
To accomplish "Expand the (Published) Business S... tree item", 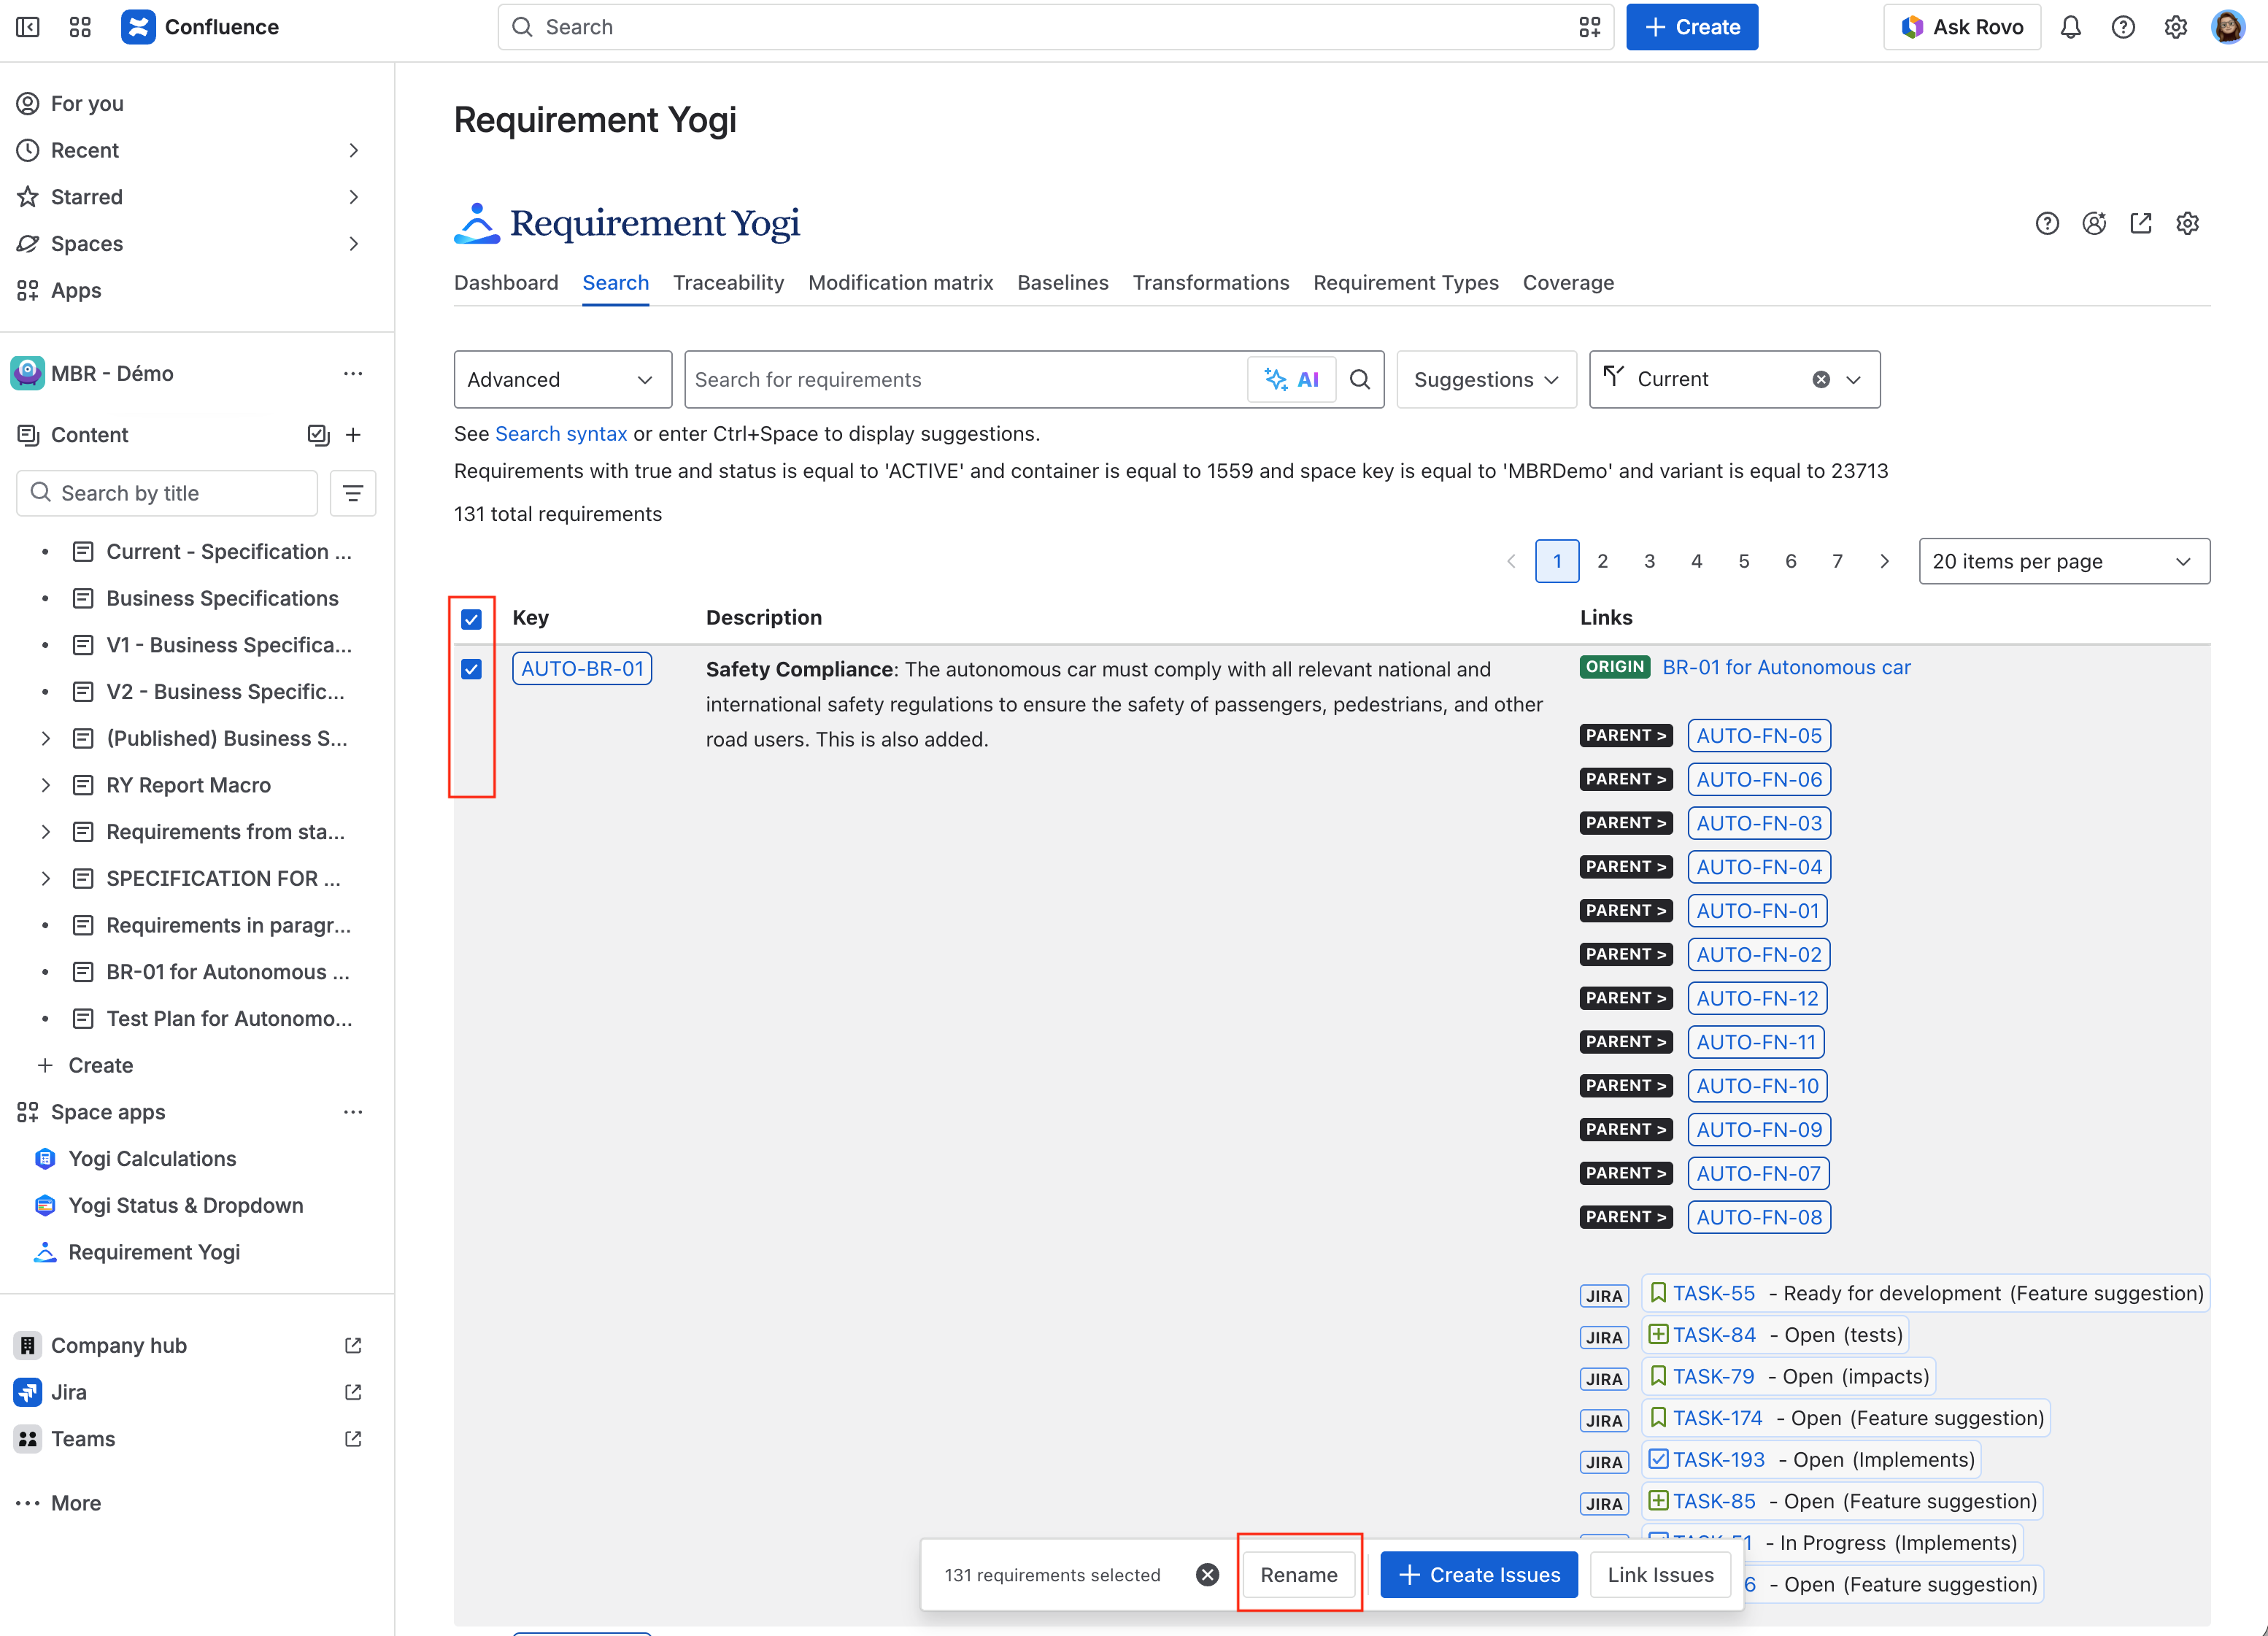I will click(45, 738).
